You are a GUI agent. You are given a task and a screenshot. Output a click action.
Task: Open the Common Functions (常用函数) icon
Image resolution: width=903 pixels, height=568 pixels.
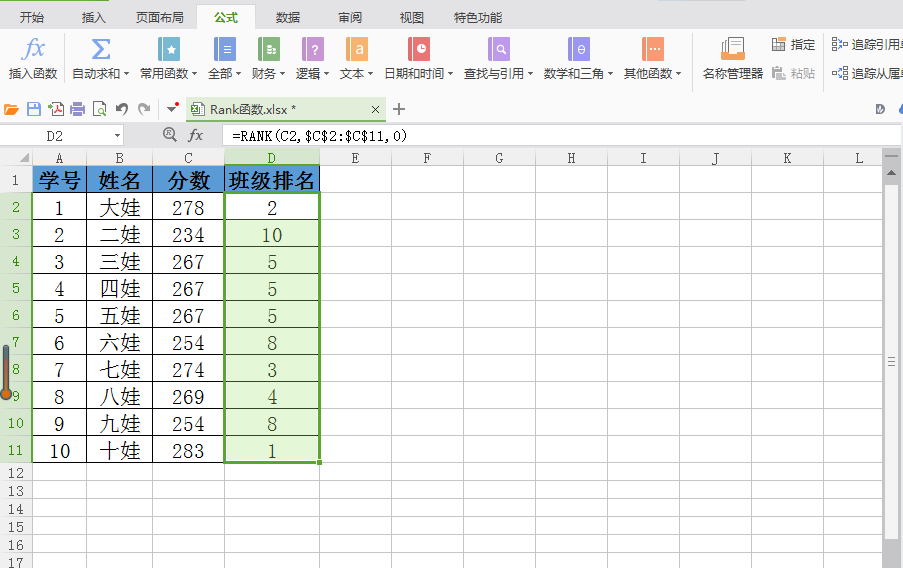tap(169, 50)
